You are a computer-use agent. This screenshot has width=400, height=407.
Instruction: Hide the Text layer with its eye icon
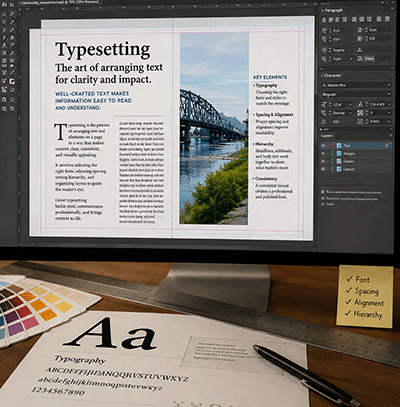[x=323, y=146]
